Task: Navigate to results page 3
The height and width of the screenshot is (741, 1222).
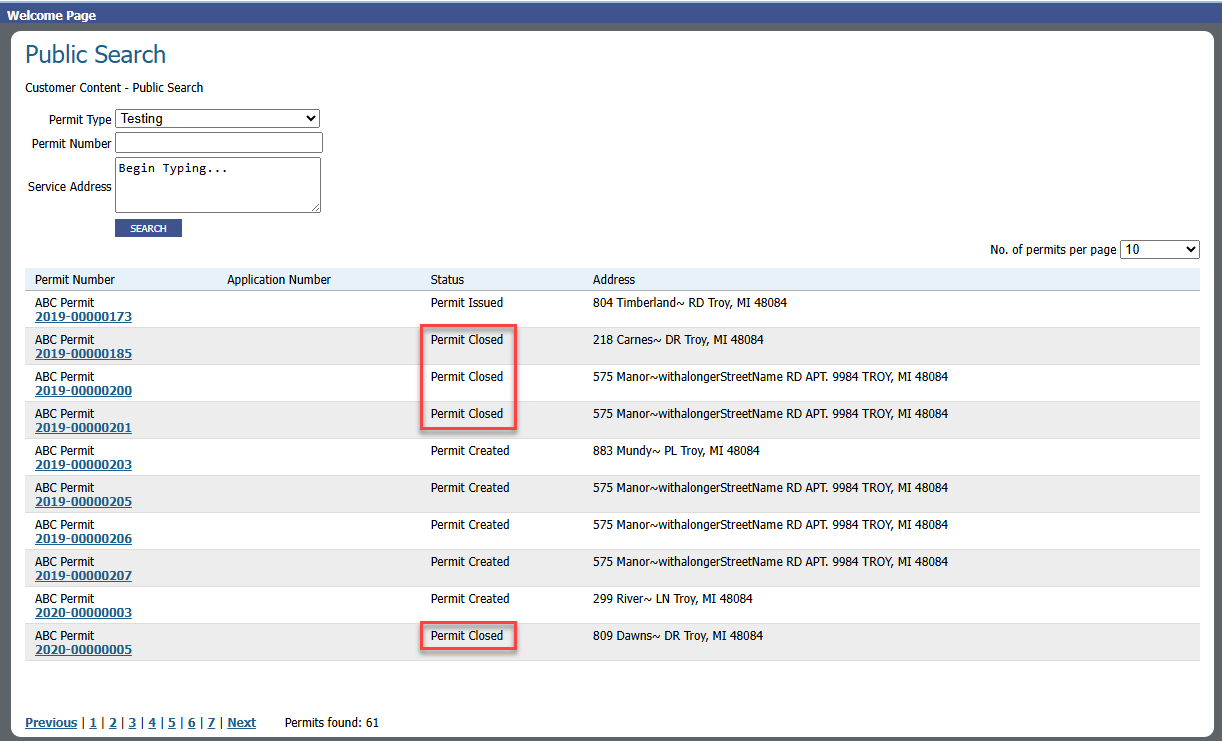Action: coord(132,723)
